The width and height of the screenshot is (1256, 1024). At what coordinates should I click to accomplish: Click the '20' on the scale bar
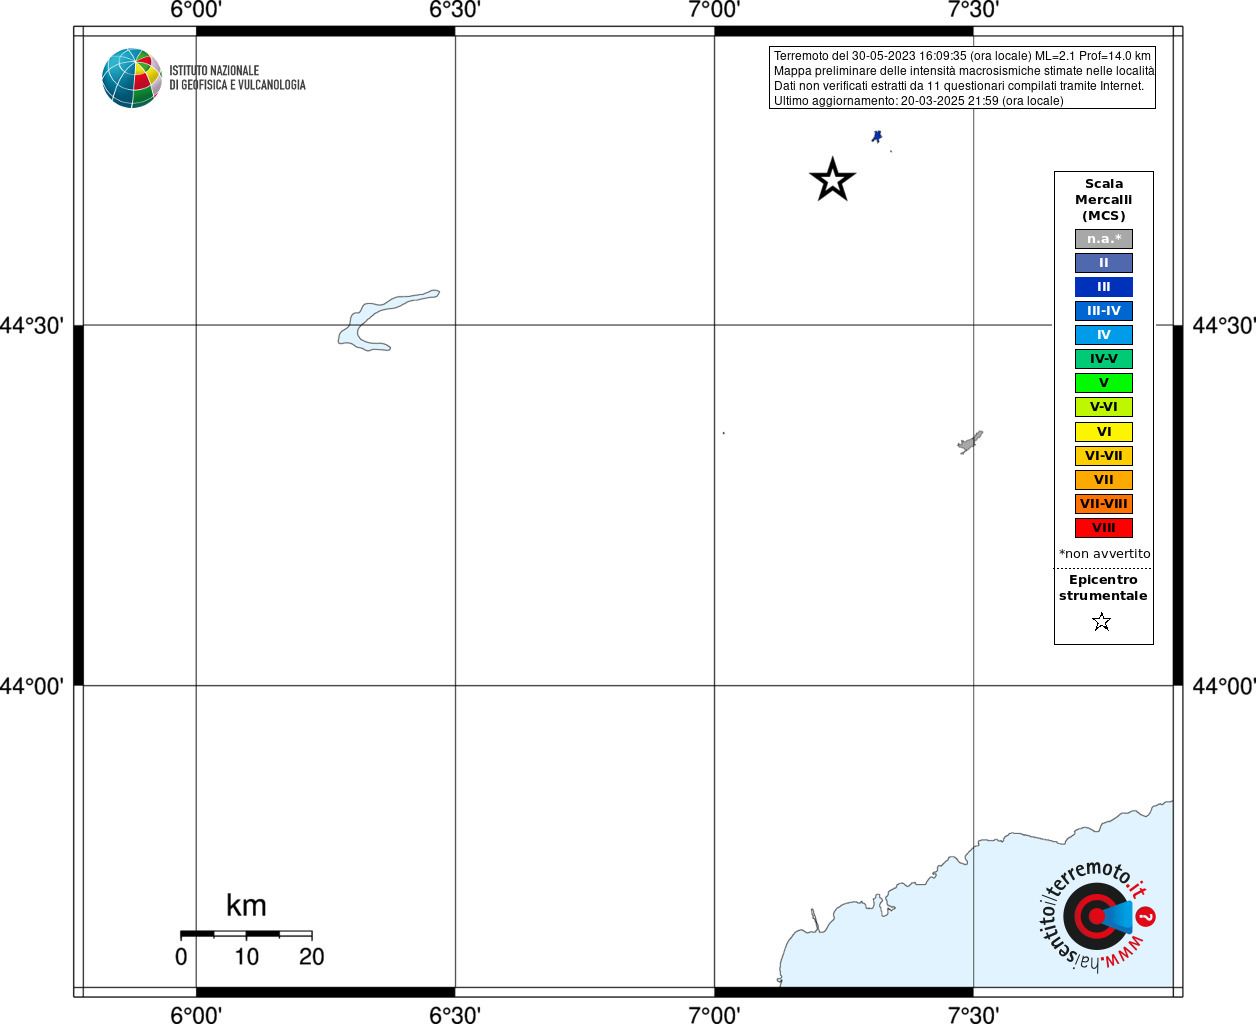pyautogui.click(x=312, y=957)
